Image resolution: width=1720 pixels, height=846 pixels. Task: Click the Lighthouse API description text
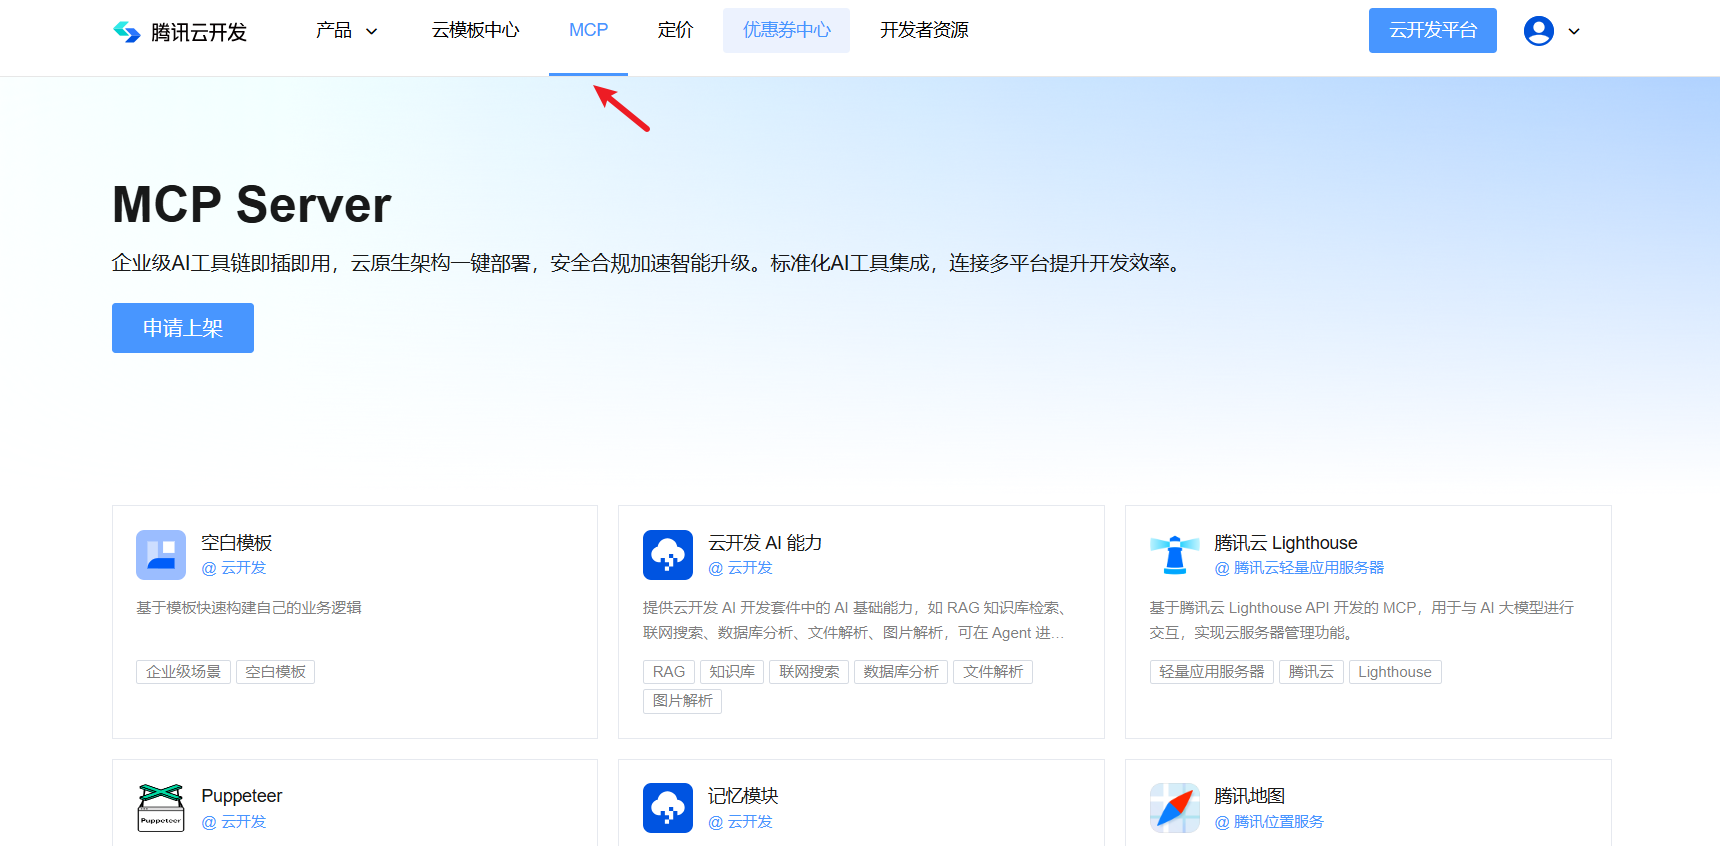click(1362, 620)
